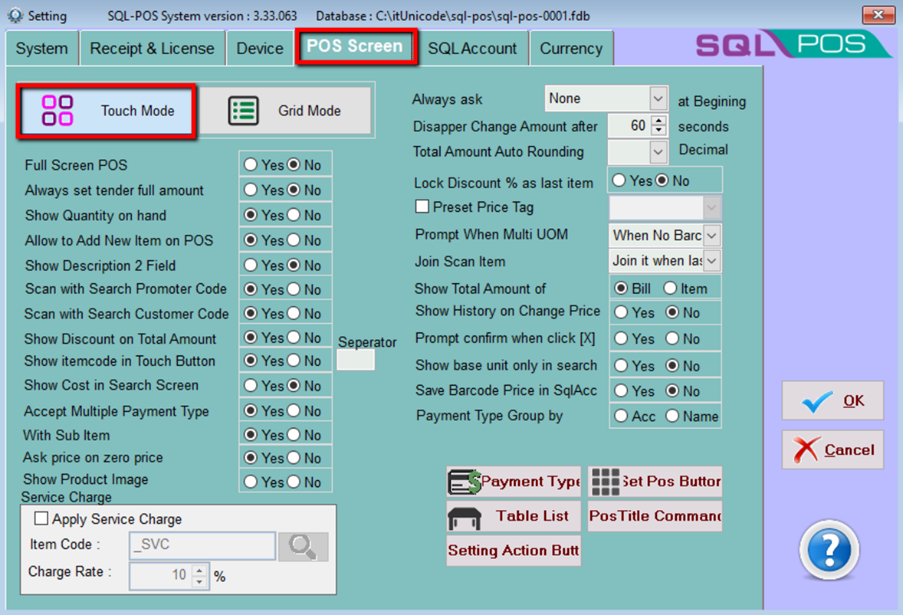Viewport: 903px width, 615px height.
Task: Expand Prompt When Multi UOM dropdown
Action: (x=711, y=236)
